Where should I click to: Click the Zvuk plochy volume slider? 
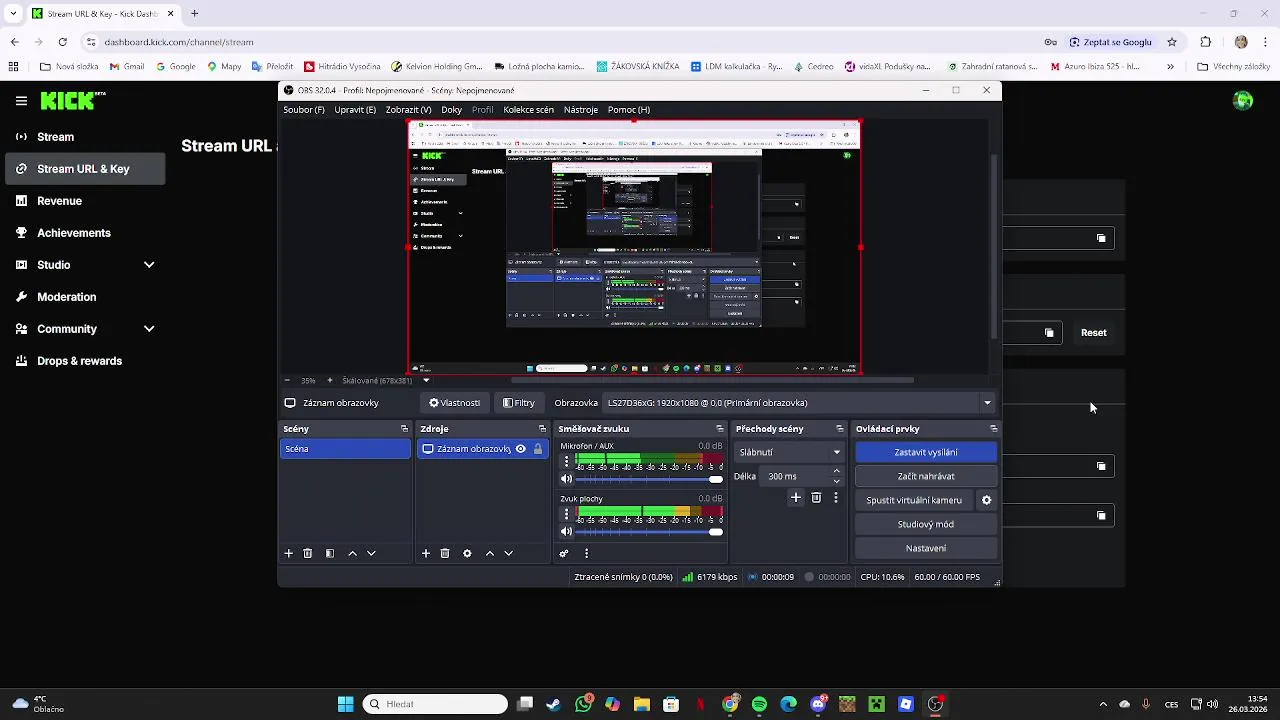coord(647,532)
